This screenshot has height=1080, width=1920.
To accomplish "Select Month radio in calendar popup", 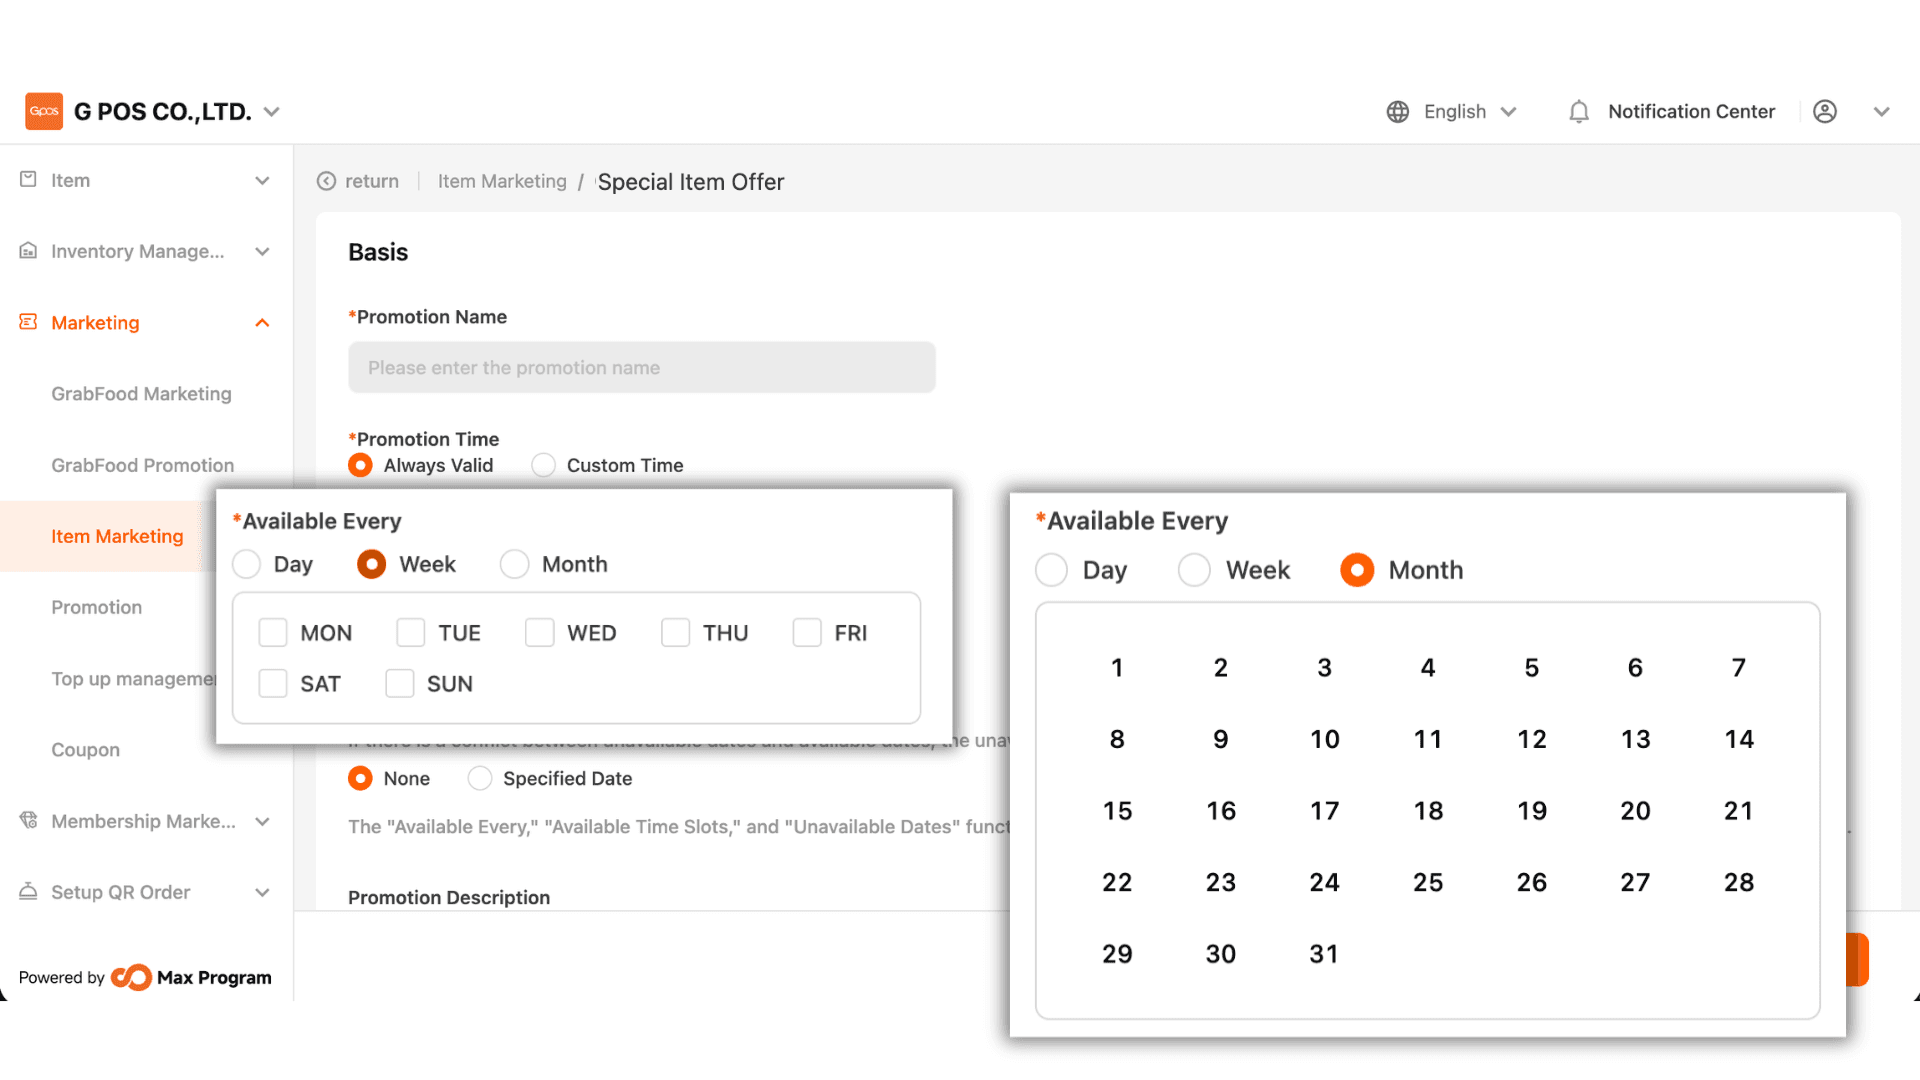I will [x=1357, y=570].
